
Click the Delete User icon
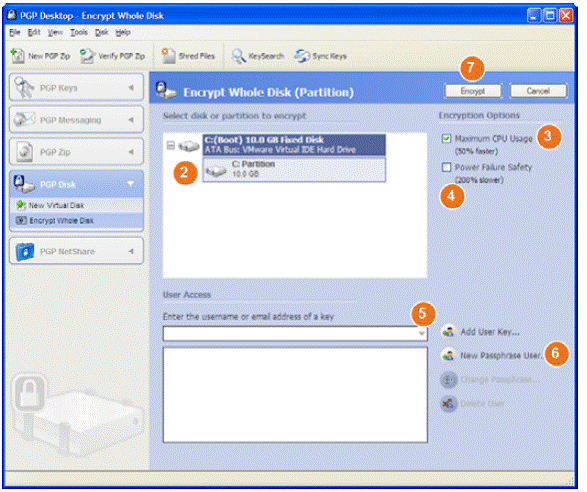448,404
